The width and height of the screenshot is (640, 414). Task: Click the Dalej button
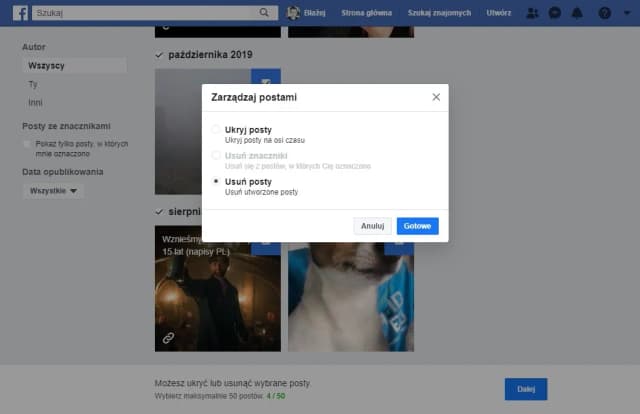pyautogui.click(x=525, y=389)
